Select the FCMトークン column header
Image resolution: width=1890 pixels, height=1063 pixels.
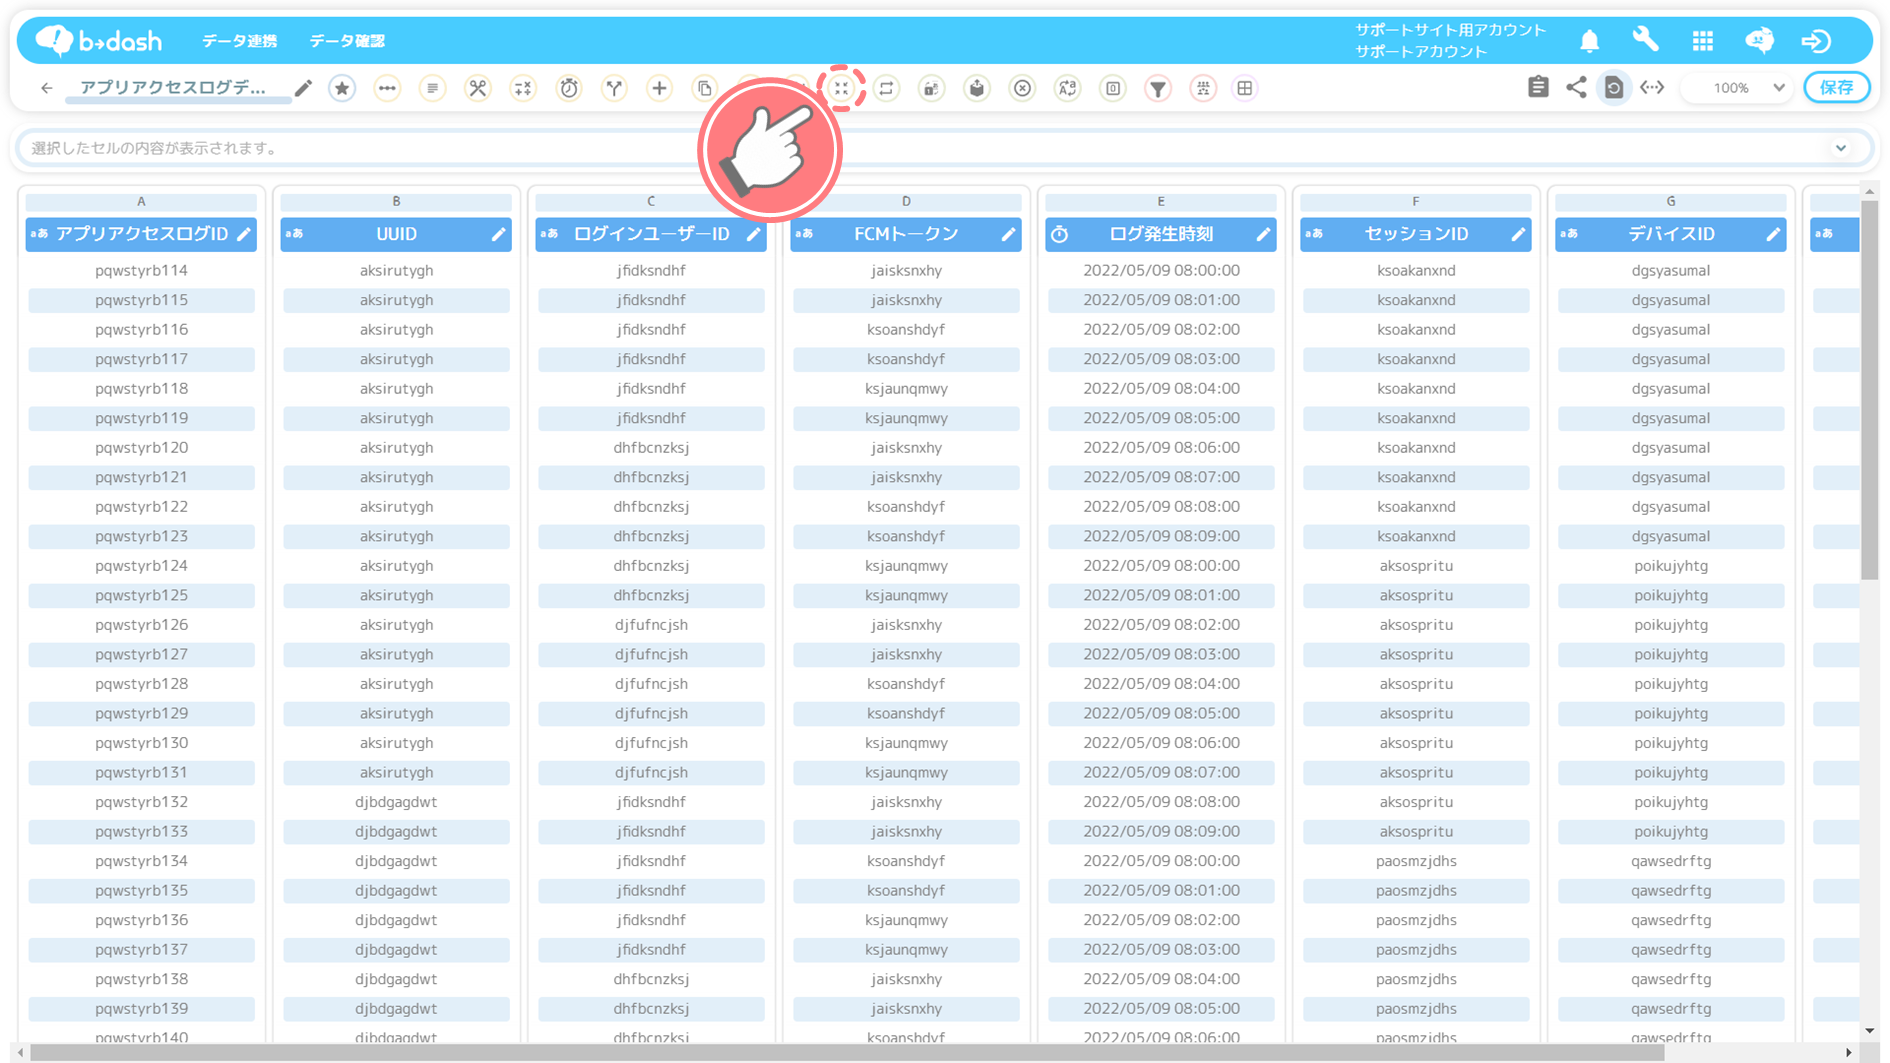tap(906, 234)
